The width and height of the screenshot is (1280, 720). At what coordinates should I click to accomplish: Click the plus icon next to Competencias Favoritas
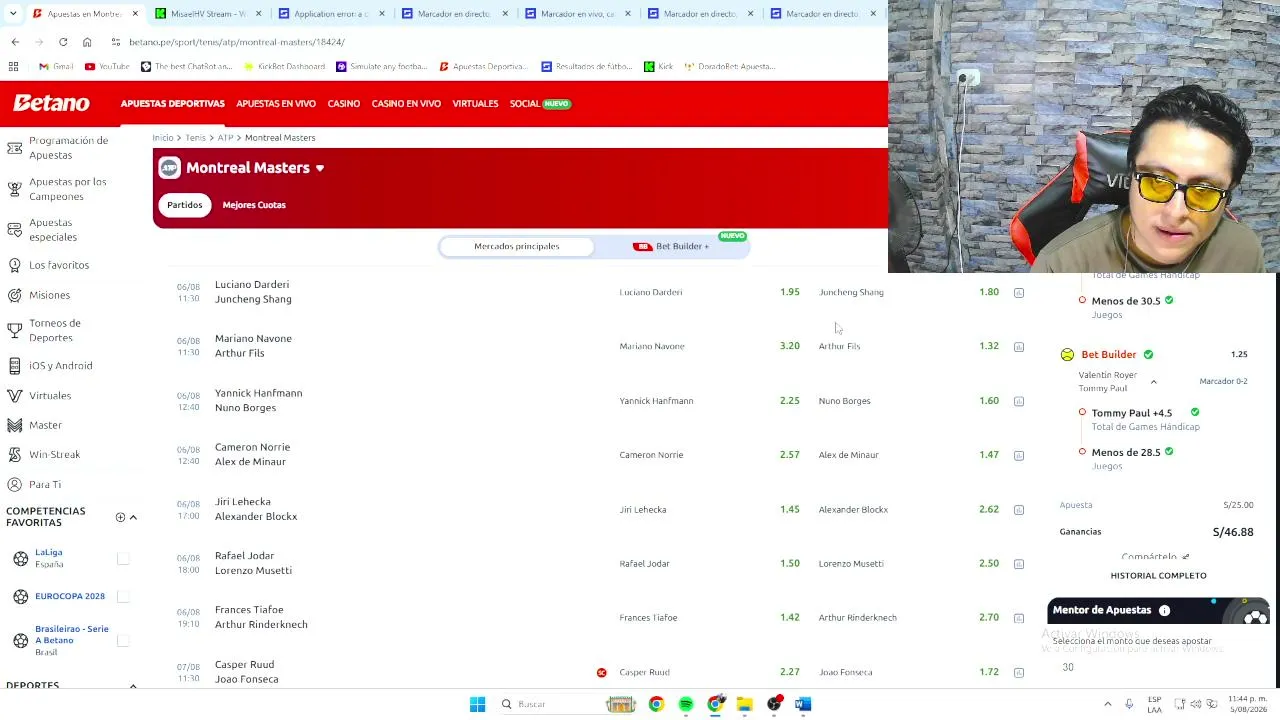coord(120,517)
